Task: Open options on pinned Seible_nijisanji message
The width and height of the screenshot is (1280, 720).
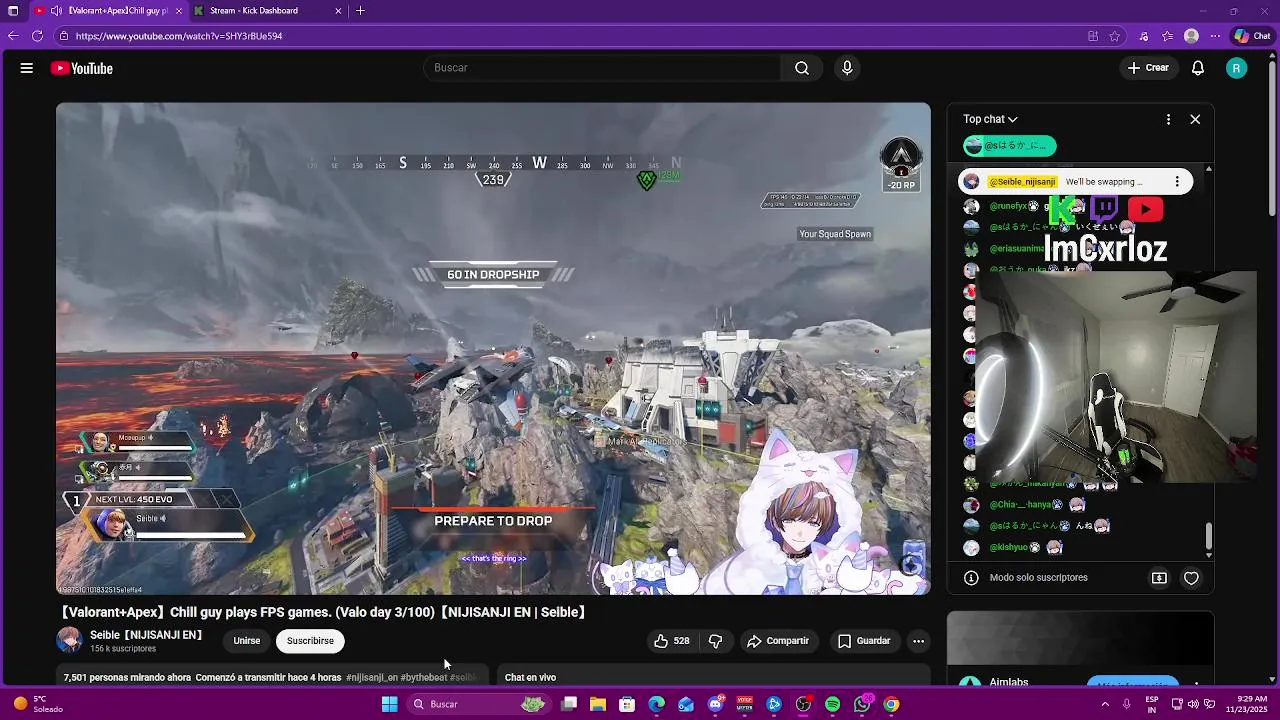Action: click(1177, 182)
